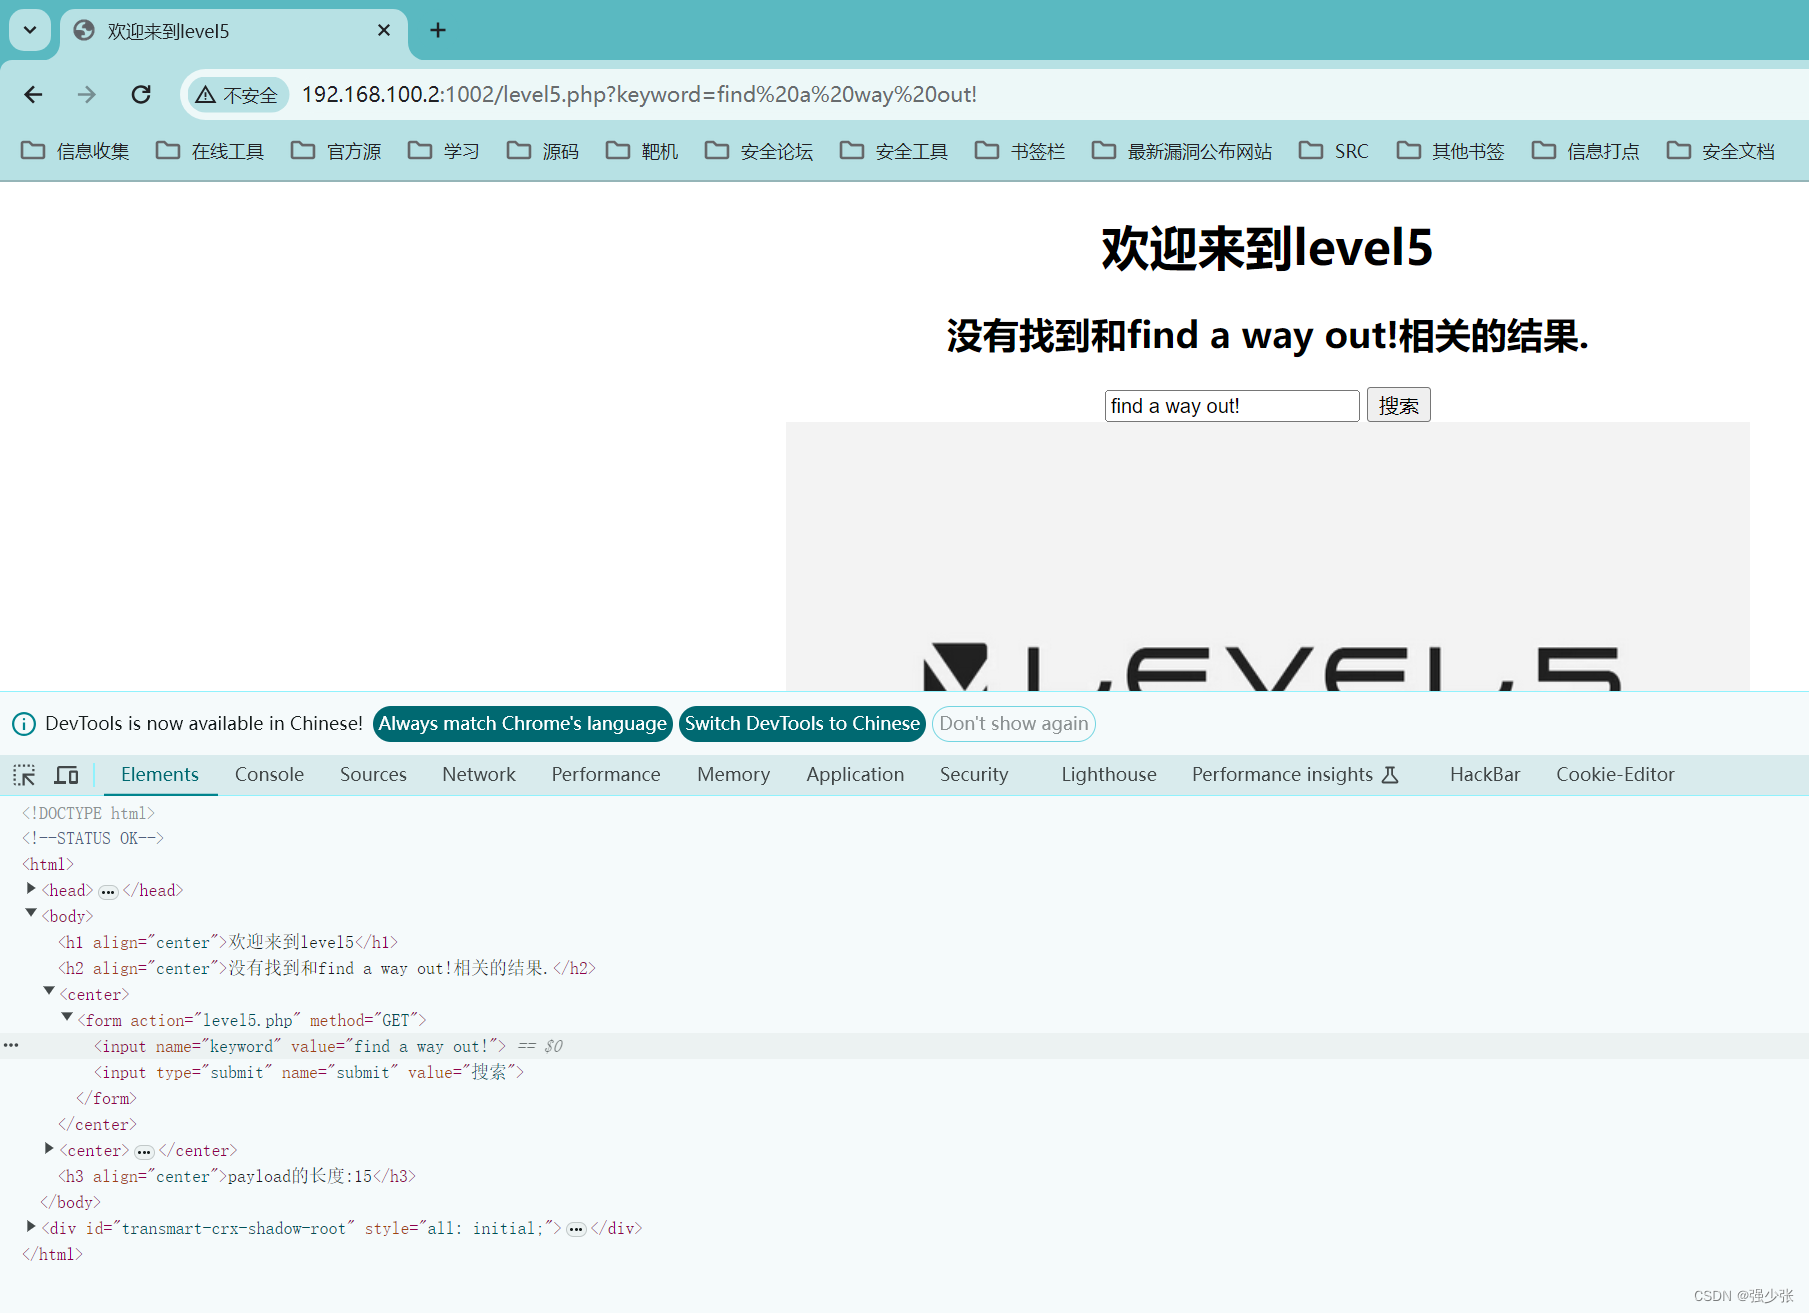This screenshot has width=1809, height=1313.
Task: Open the selected row's three-dot actions menu
Action: point(11,1045)
